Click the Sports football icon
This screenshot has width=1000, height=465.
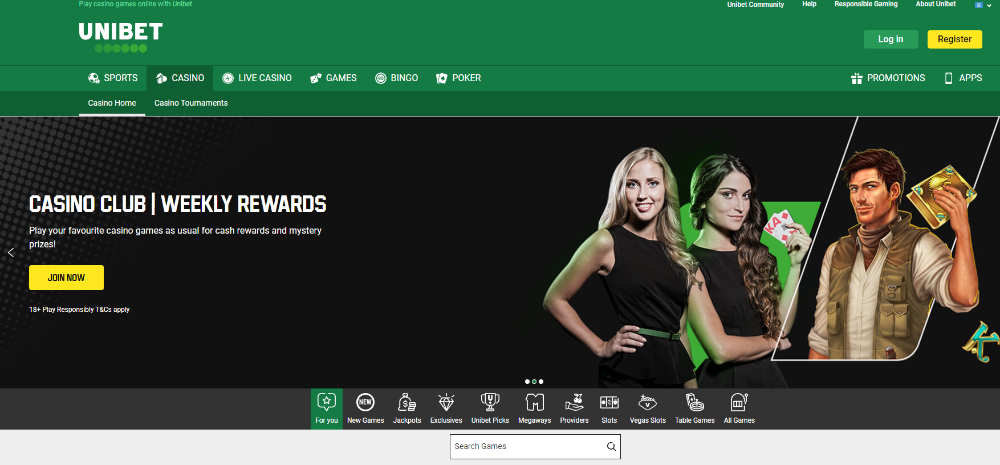[94, 78]
